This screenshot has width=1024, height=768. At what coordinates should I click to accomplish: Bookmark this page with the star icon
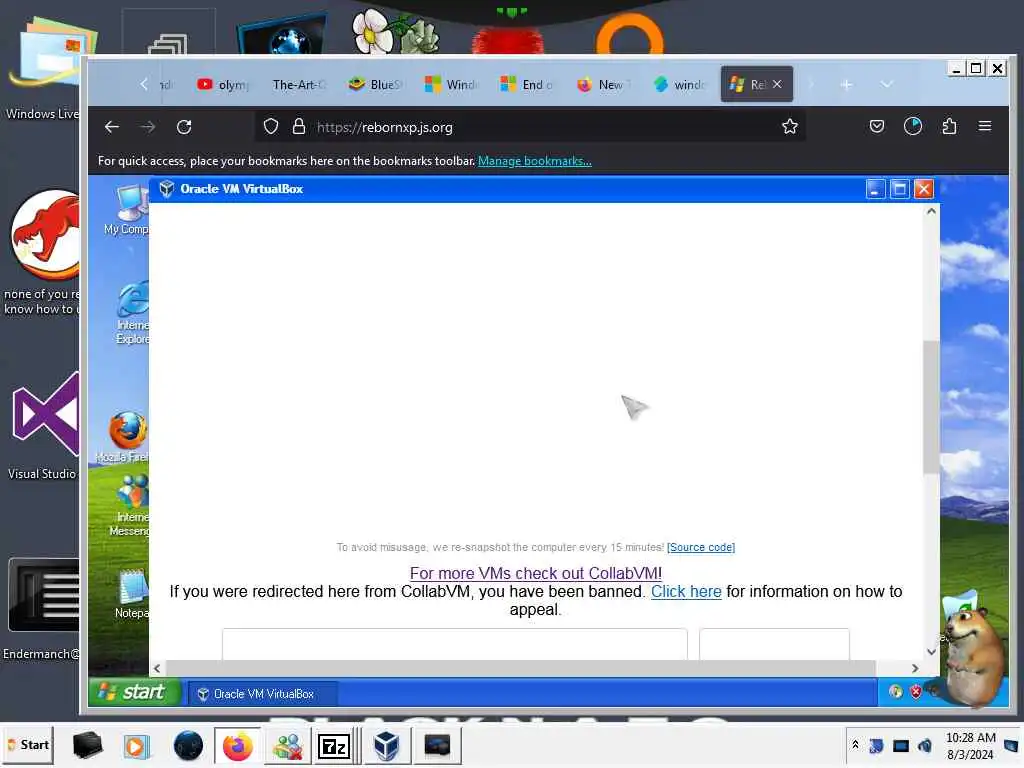[x=790, y=127]
